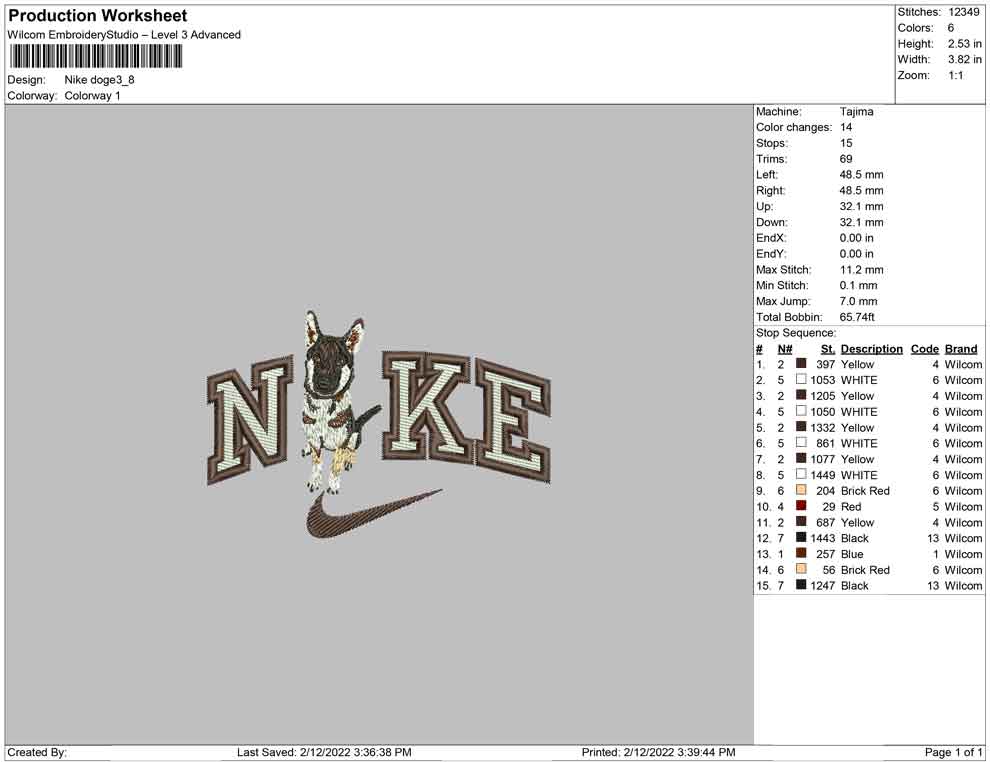Click the Height value '2.53 in'
Screen dimensions: 990x762
point(965,44)
